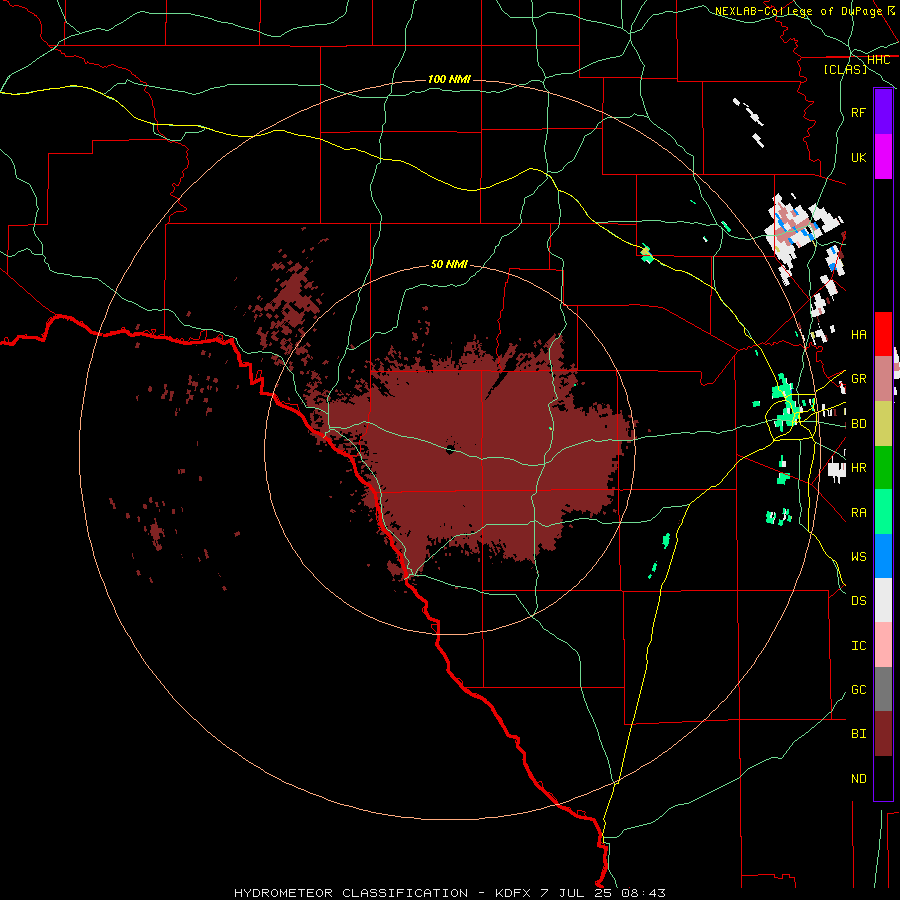Click the blue WS legend color swatch
Image resolution: width=900 pixels, height=900 pixels.
click(883, 556)
